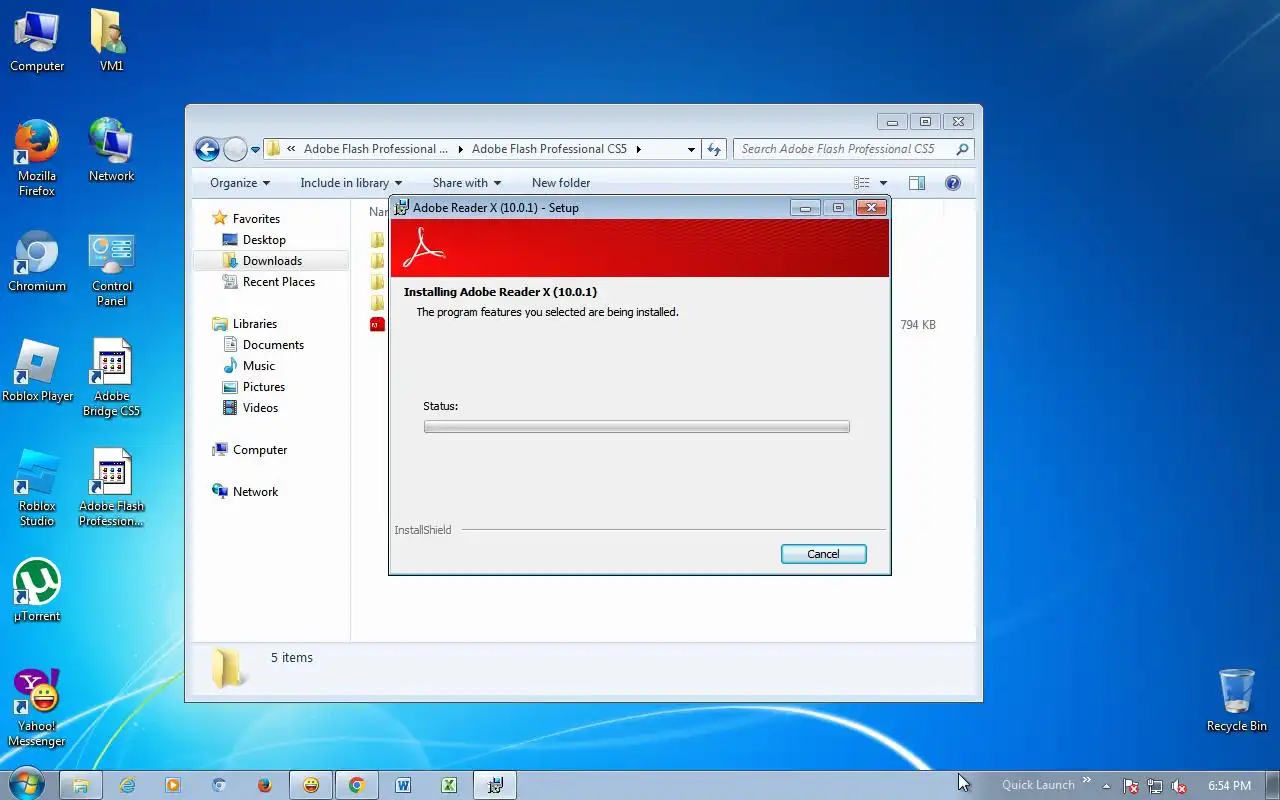The image size is (1280, 800).
Task: Click Microsoft Word taskbar icon
Action: pyautogui.click(x=403, y=786)
